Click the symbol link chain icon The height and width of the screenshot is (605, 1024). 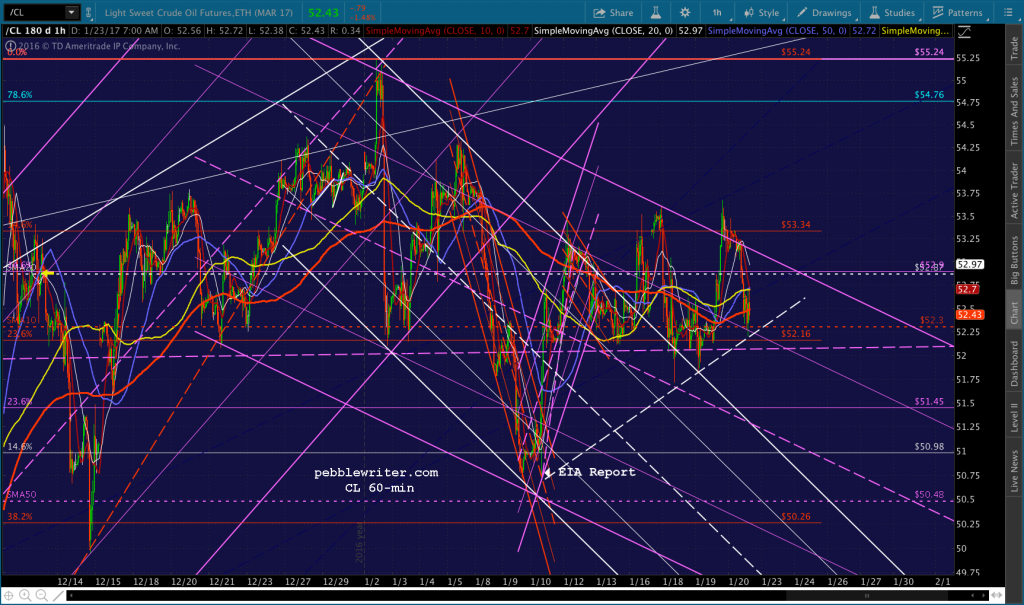point(88,12)
